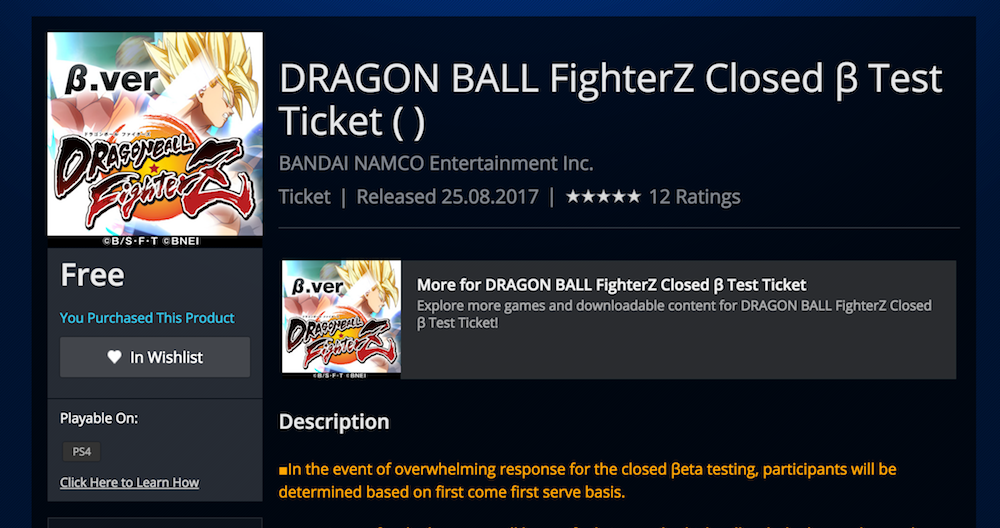This screenshot has width=1000, height=528.
Task: Open the Click Here to Learn How link
Action: pos(129,482)
